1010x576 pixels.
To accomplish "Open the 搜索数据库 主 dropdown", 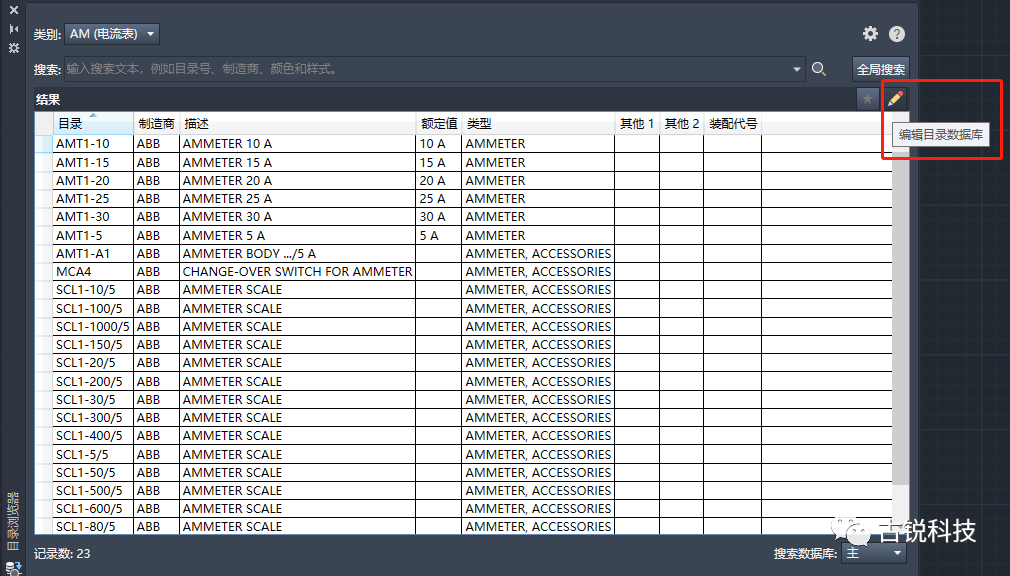I will coord(873,553).
